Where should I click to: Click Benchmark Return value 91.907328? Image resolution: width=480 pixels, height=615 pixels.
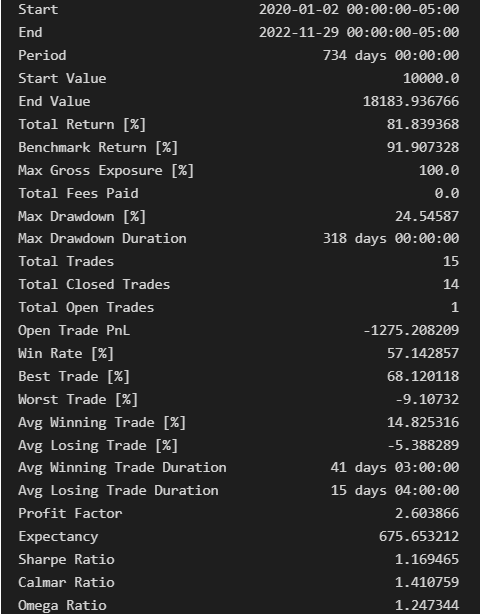point(423,147)
